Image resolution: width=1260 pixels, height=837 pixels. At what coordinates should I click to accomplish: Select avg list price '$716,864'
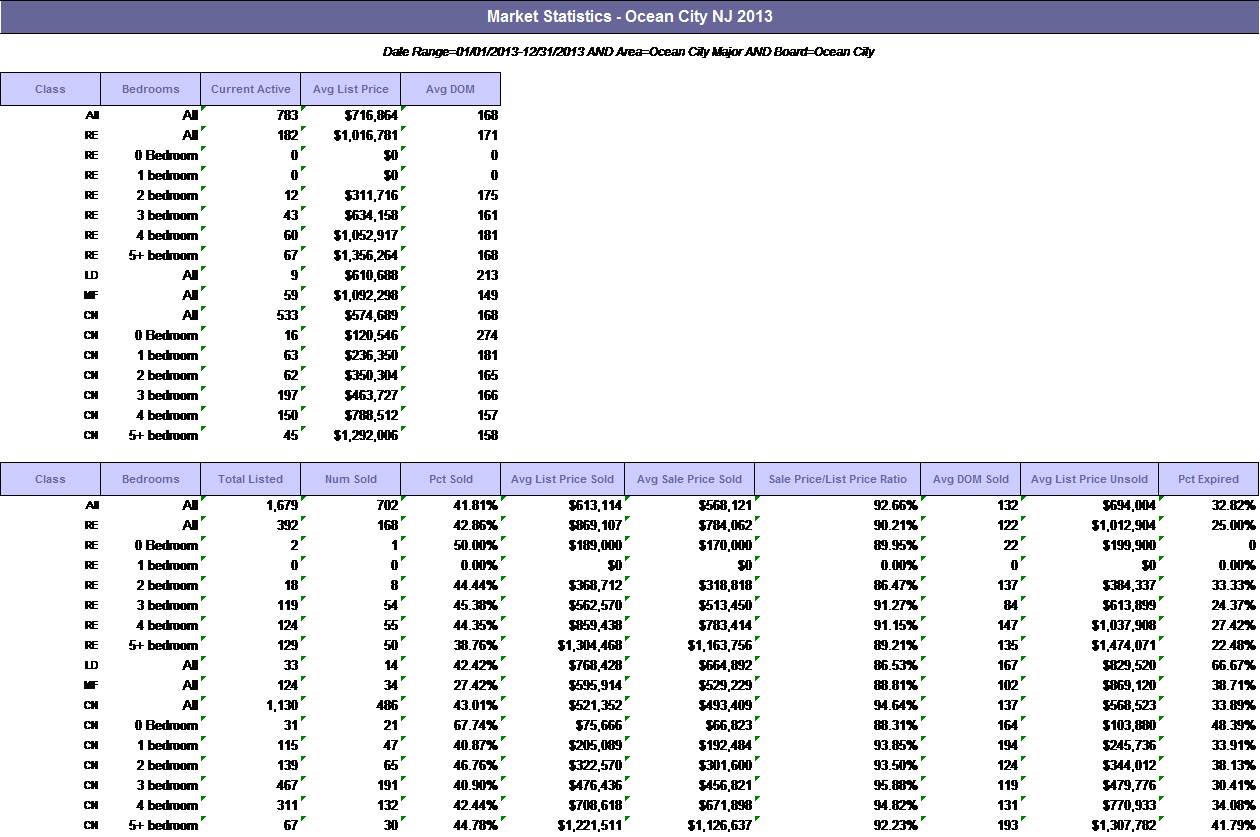(x=370, y=115)
